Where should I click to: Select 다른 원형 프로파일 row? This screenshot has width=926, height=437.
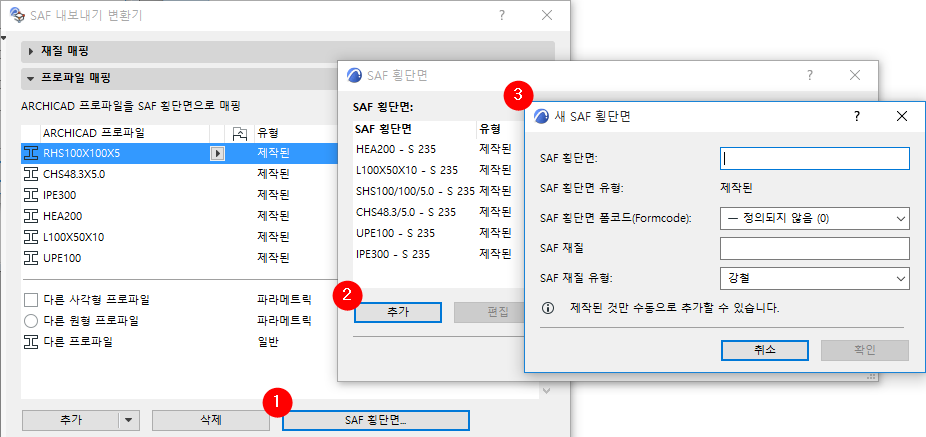pyautogui.click(x=179, y=321)
